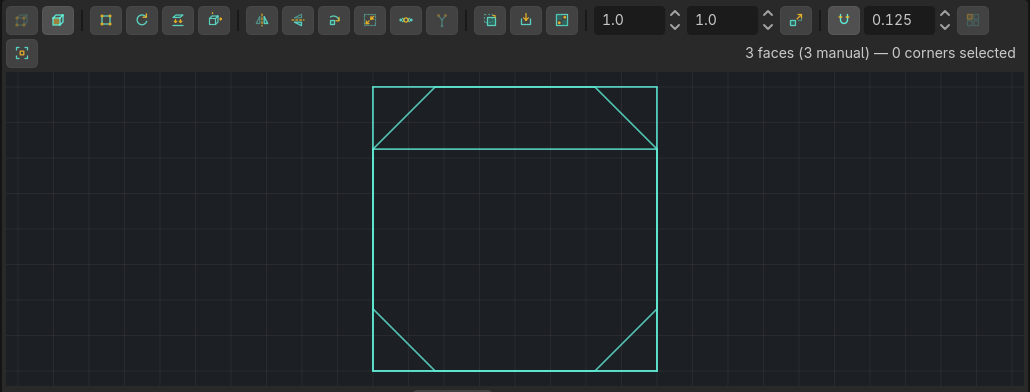This screenshot has width=1030, height=392.
Task: Decrease the second 1.0 scale value
Action: [x=768, y=27]
